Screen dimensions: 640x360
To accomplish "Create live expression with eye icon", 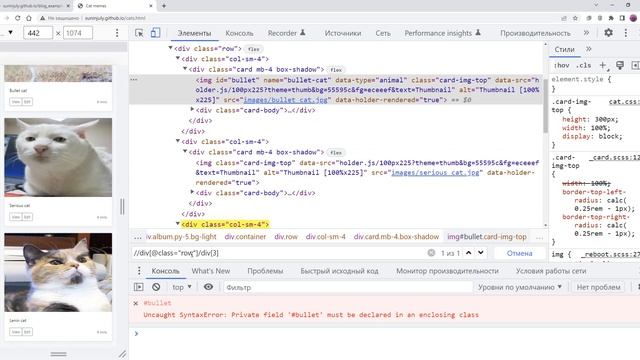I will pos(208,287).
